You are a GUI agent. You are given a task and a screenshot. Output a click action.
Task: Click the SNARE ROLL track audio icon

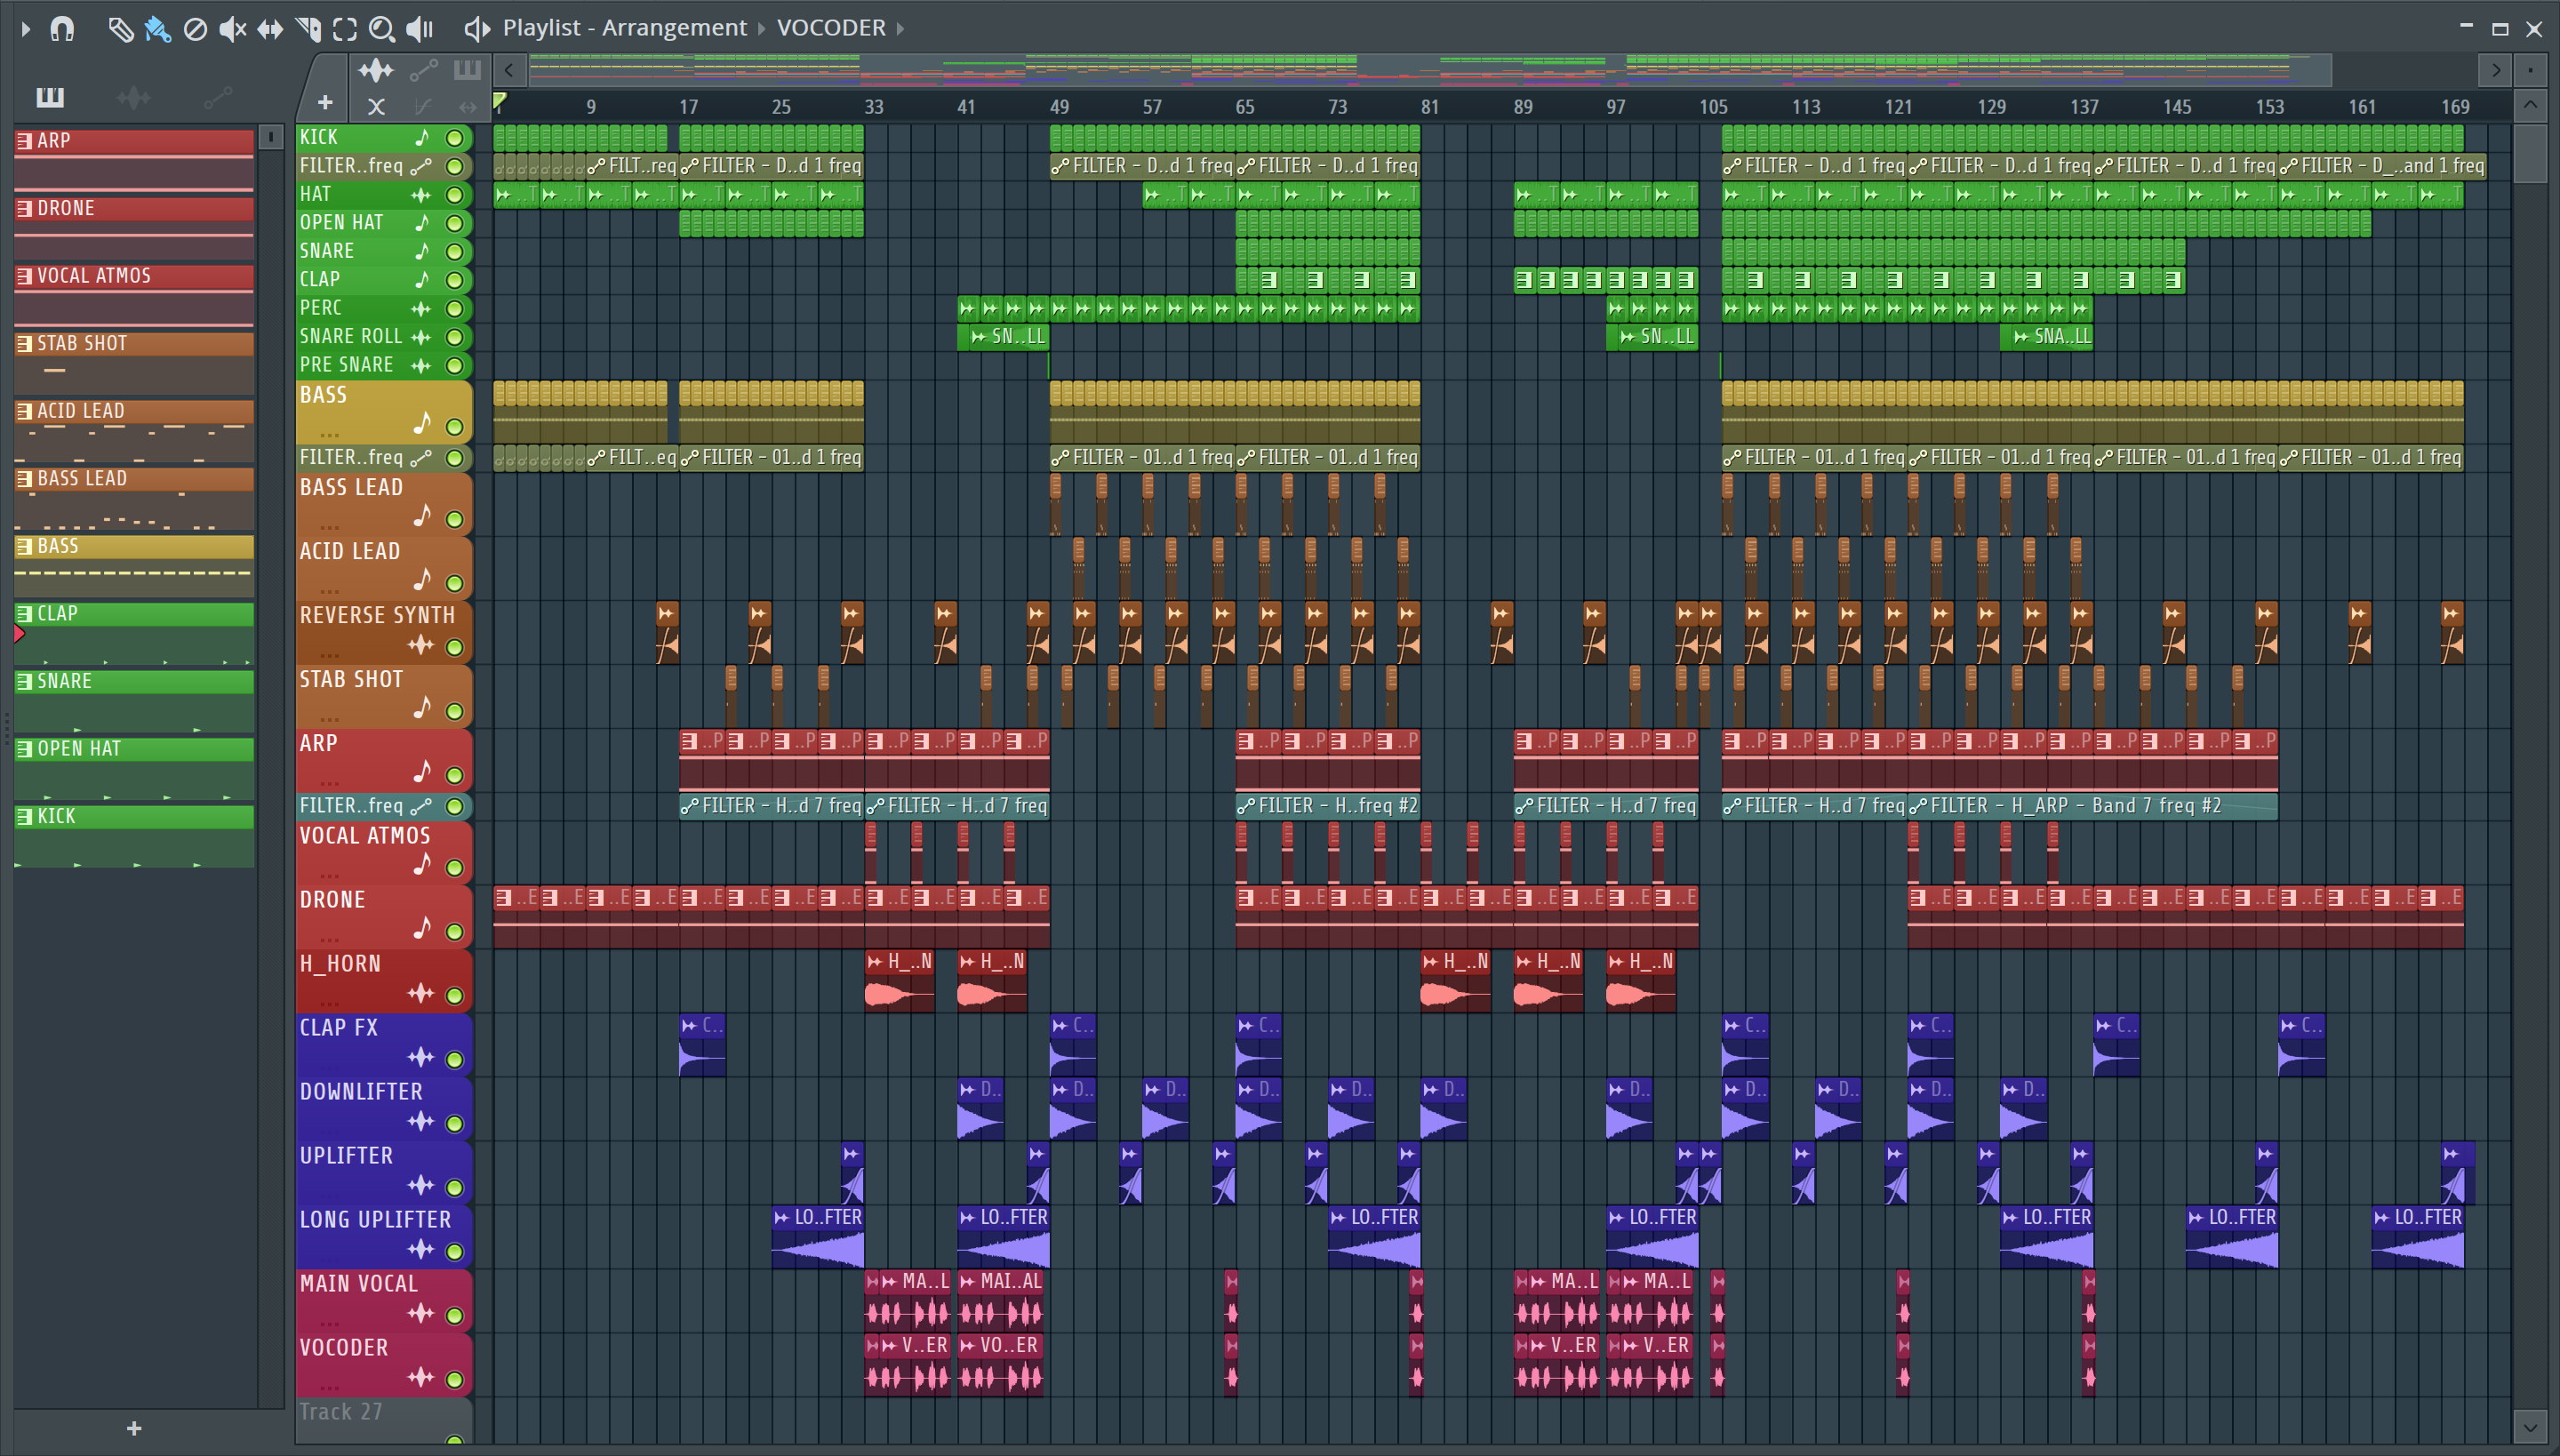click(421, 337)
